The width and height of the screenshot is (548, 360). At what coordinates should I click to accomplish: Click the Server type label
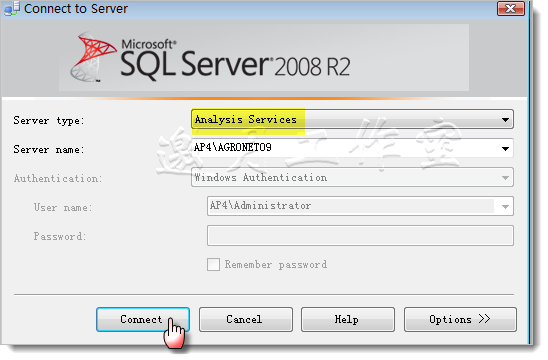pyautogui.click(x=49, y=121)
